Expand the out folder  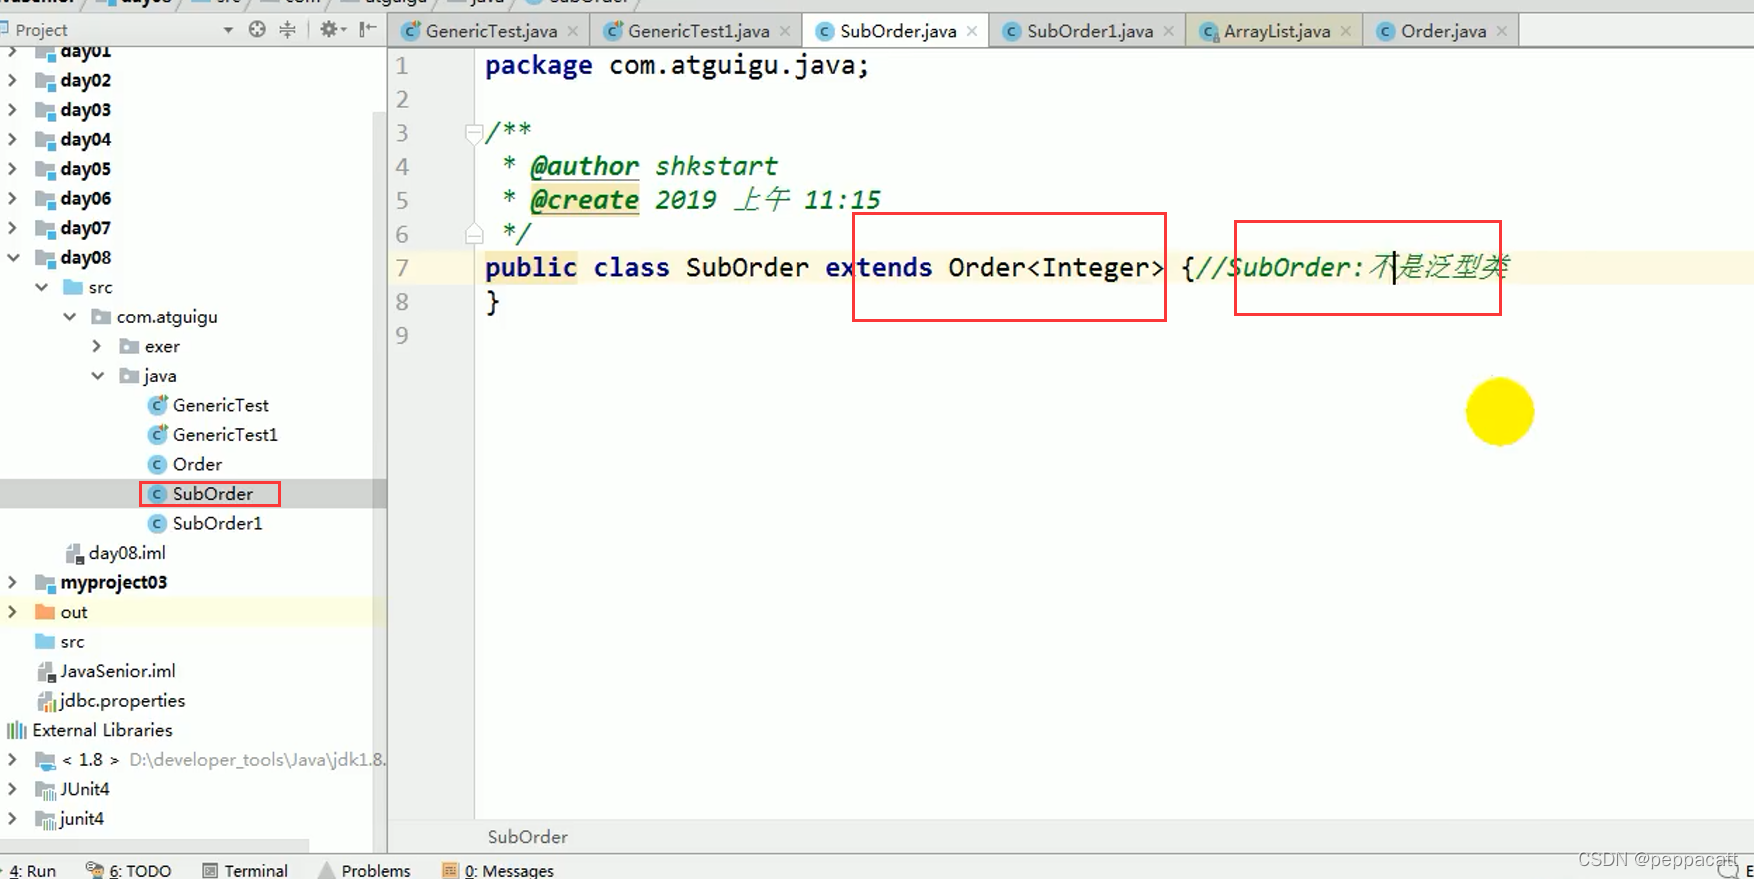(12, 611)
